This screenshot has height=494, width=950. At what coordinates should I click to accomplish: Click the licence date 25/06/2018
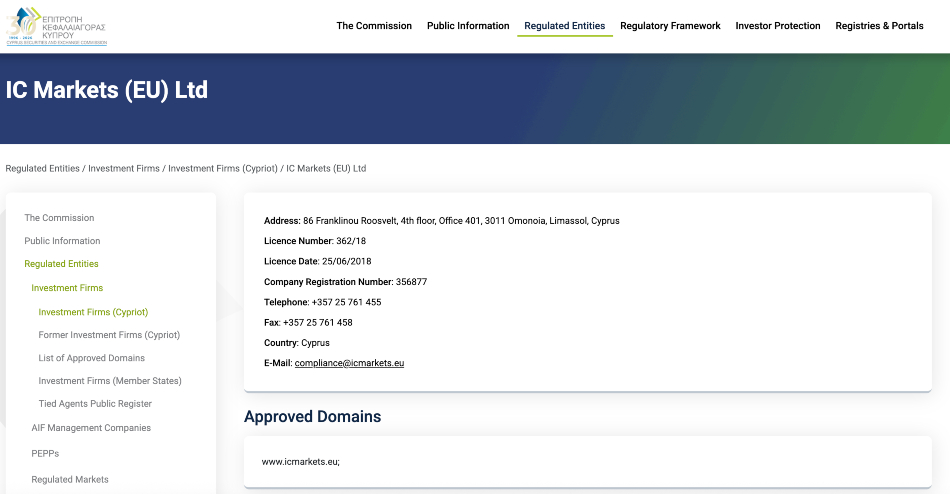point(347,261)
